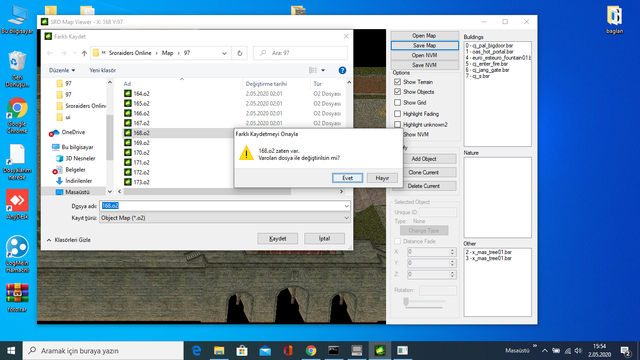Open the AnyDesk desktop icon
Image resolution: width=640 pixels, height=360 pixels.
pos(17,205)
